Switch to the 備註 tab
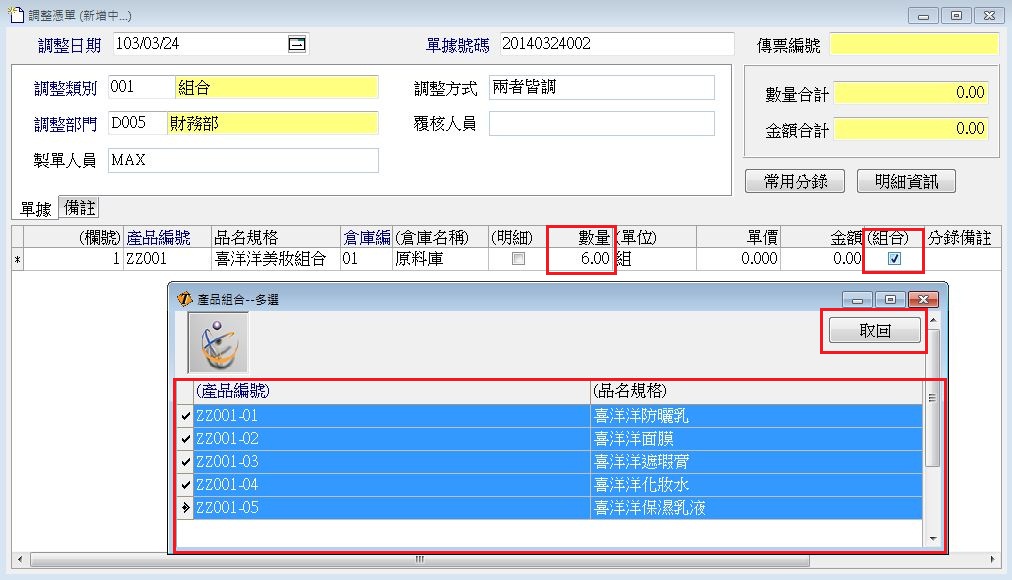This screenshot has height=580, width=1012. (x=80, y=207)
